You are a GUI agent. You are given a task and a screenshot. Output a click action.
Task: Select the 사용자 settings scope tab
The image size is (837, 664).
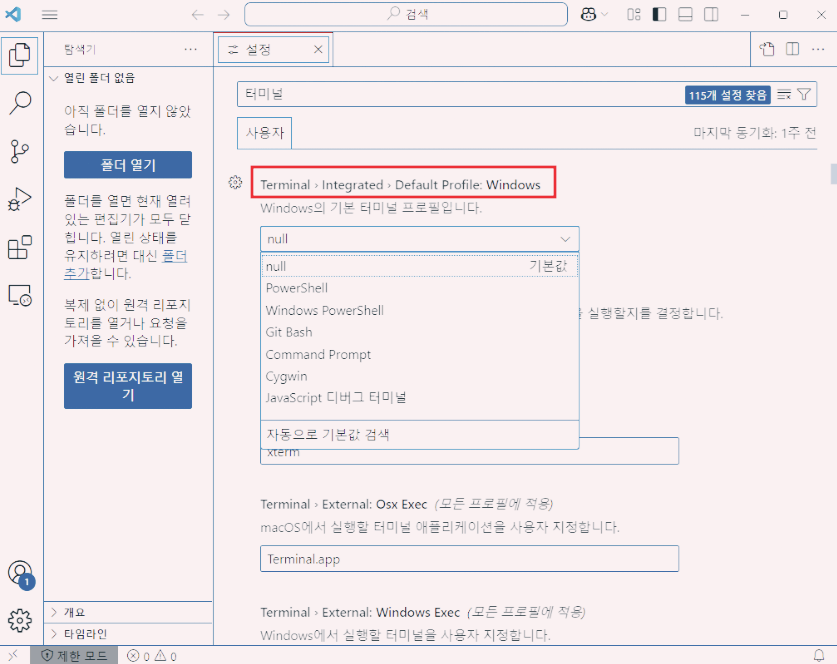click(265, 133)
